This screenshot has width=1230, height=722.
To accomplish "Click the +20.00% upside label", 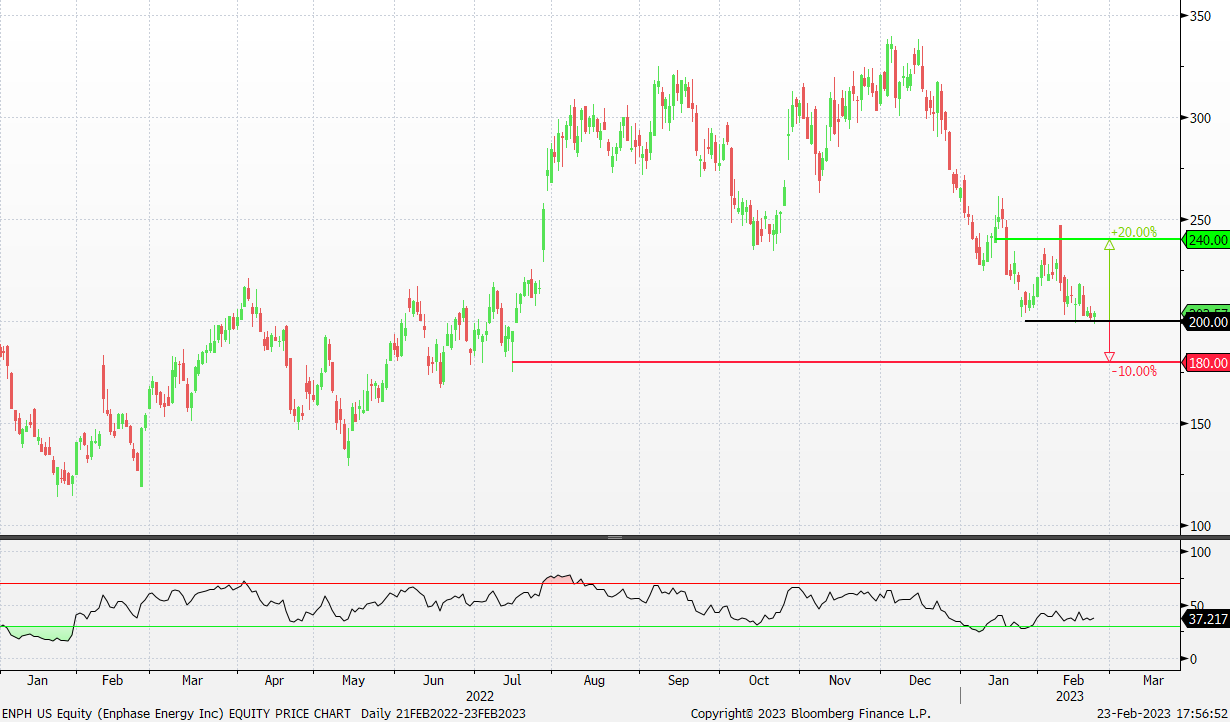I will click(x=1133, y=233).
